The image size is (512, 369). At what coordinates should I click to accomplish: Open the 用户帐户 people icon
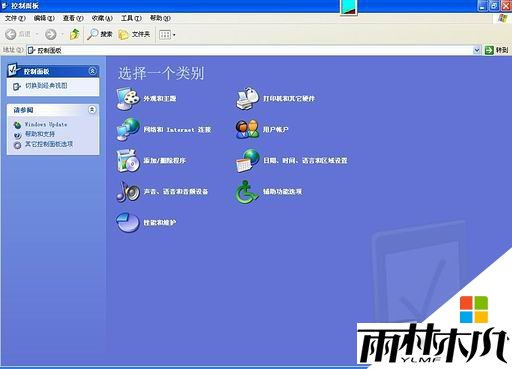[247, 129]
